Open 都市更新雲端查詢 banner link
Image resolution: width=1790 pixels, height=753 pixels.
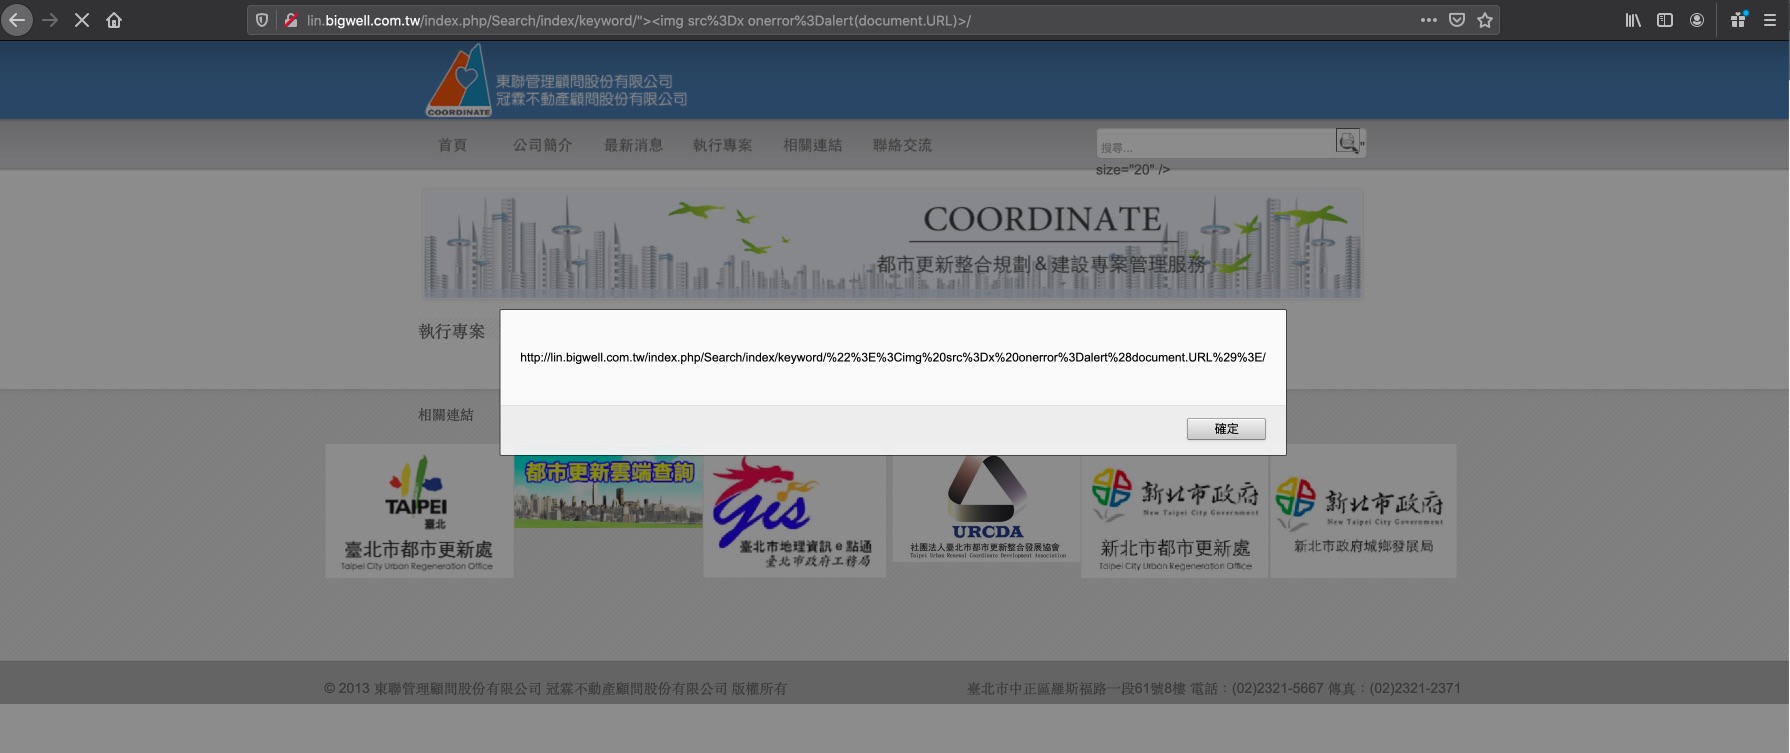click(x=608, y=490)
